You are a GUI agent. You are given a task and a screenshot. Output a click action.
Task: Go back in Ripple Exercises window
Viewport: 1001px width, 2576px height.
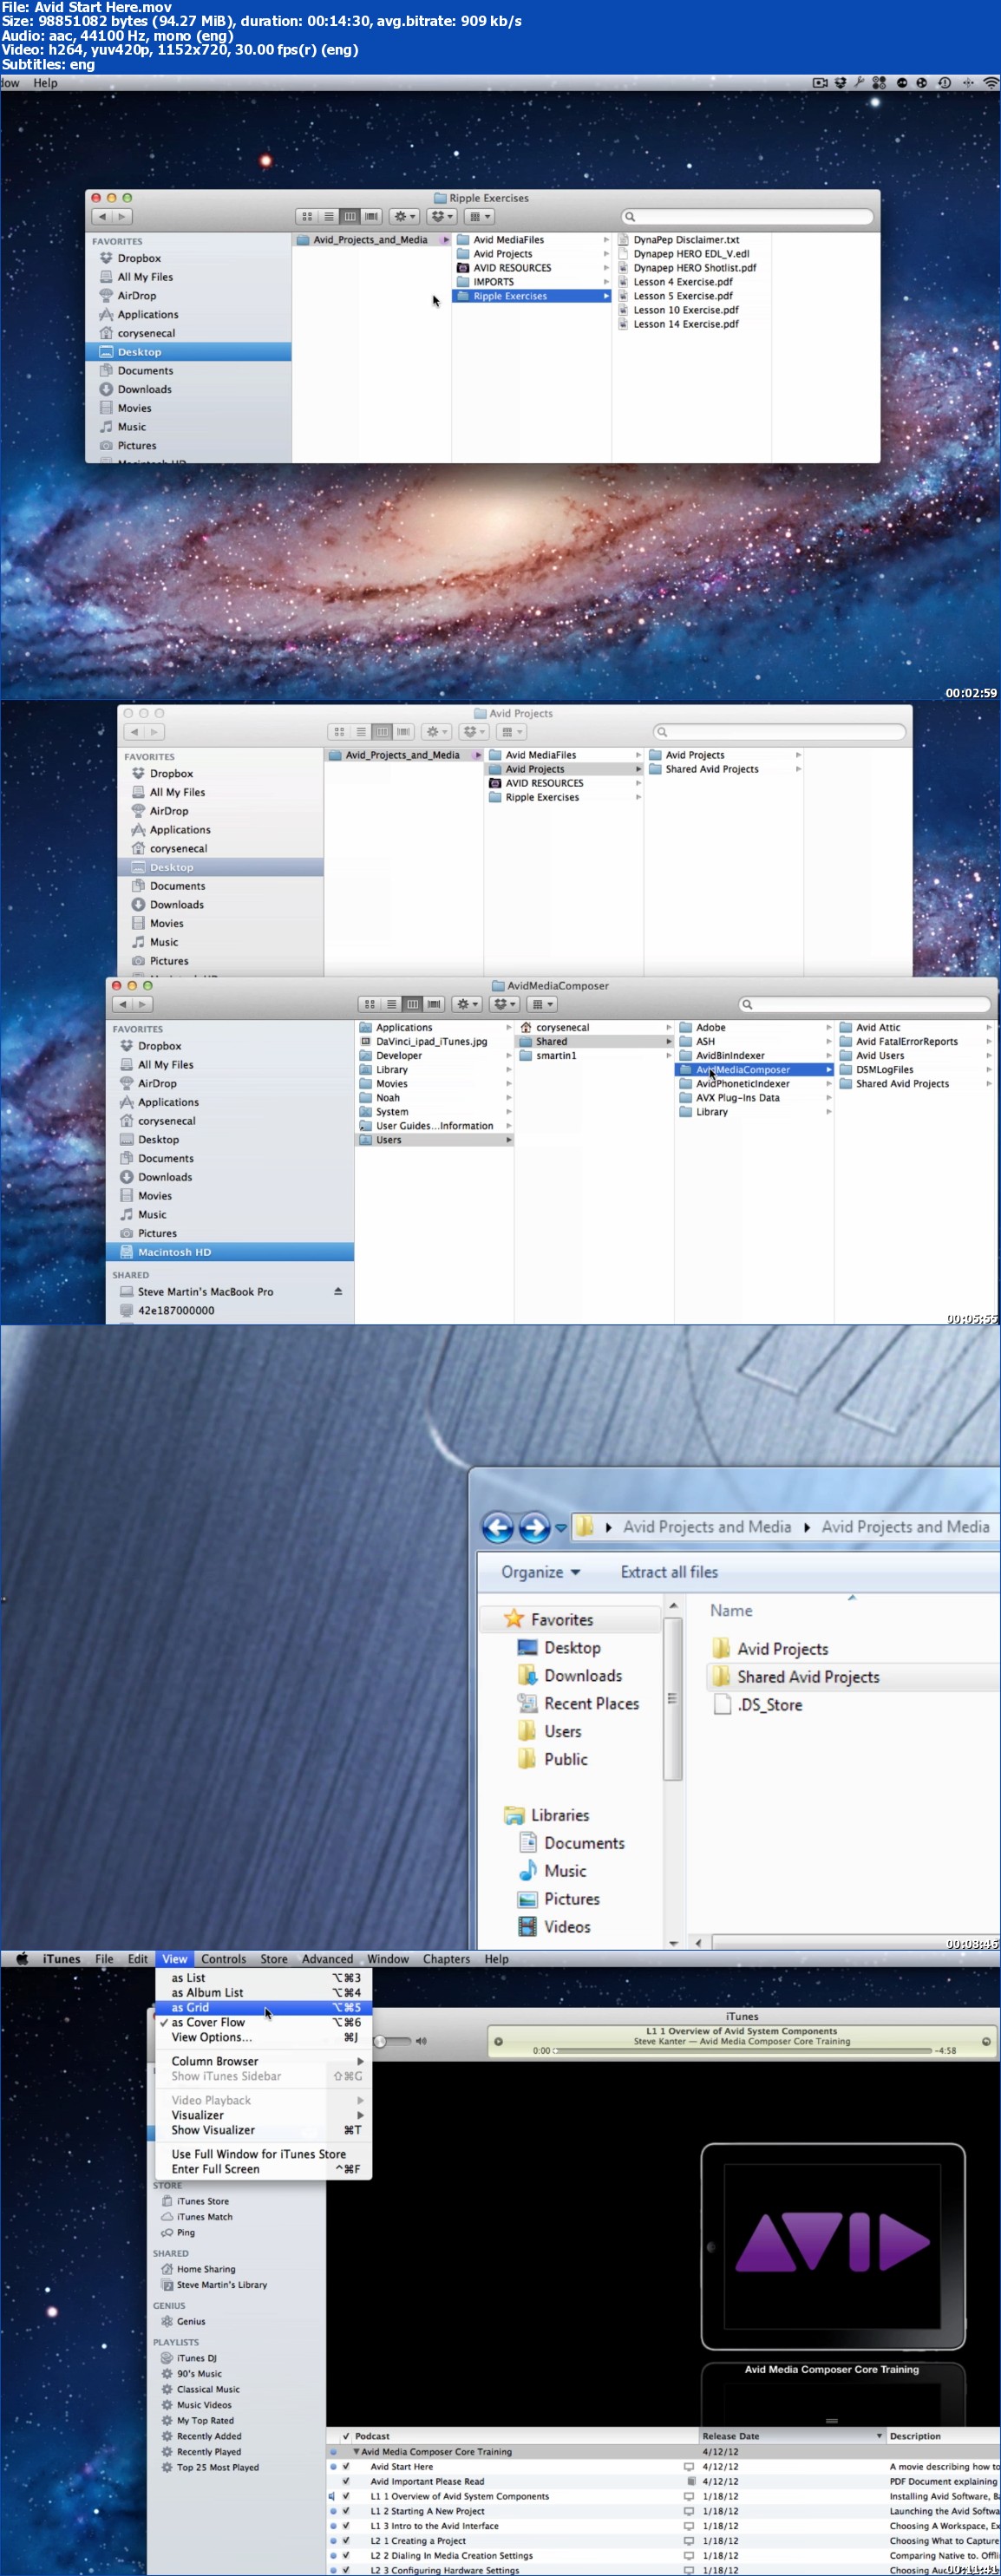tap(102, 216)
